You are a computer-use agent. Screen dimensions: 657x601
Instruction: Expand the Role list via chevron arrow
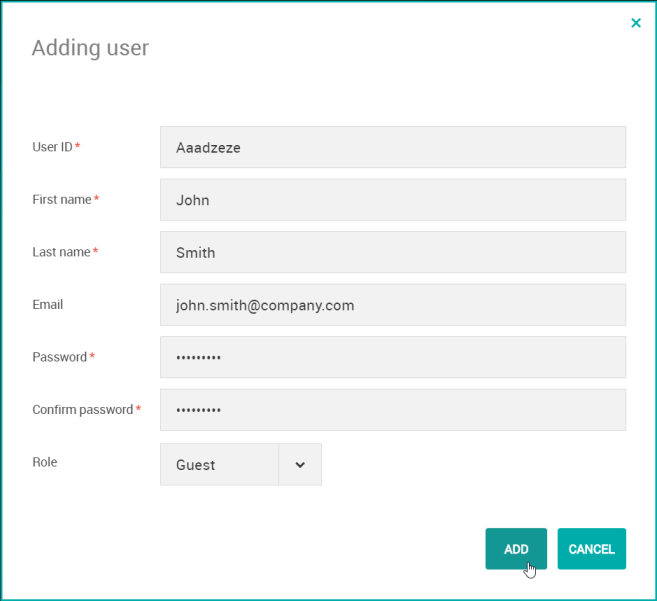click(300, 464)
